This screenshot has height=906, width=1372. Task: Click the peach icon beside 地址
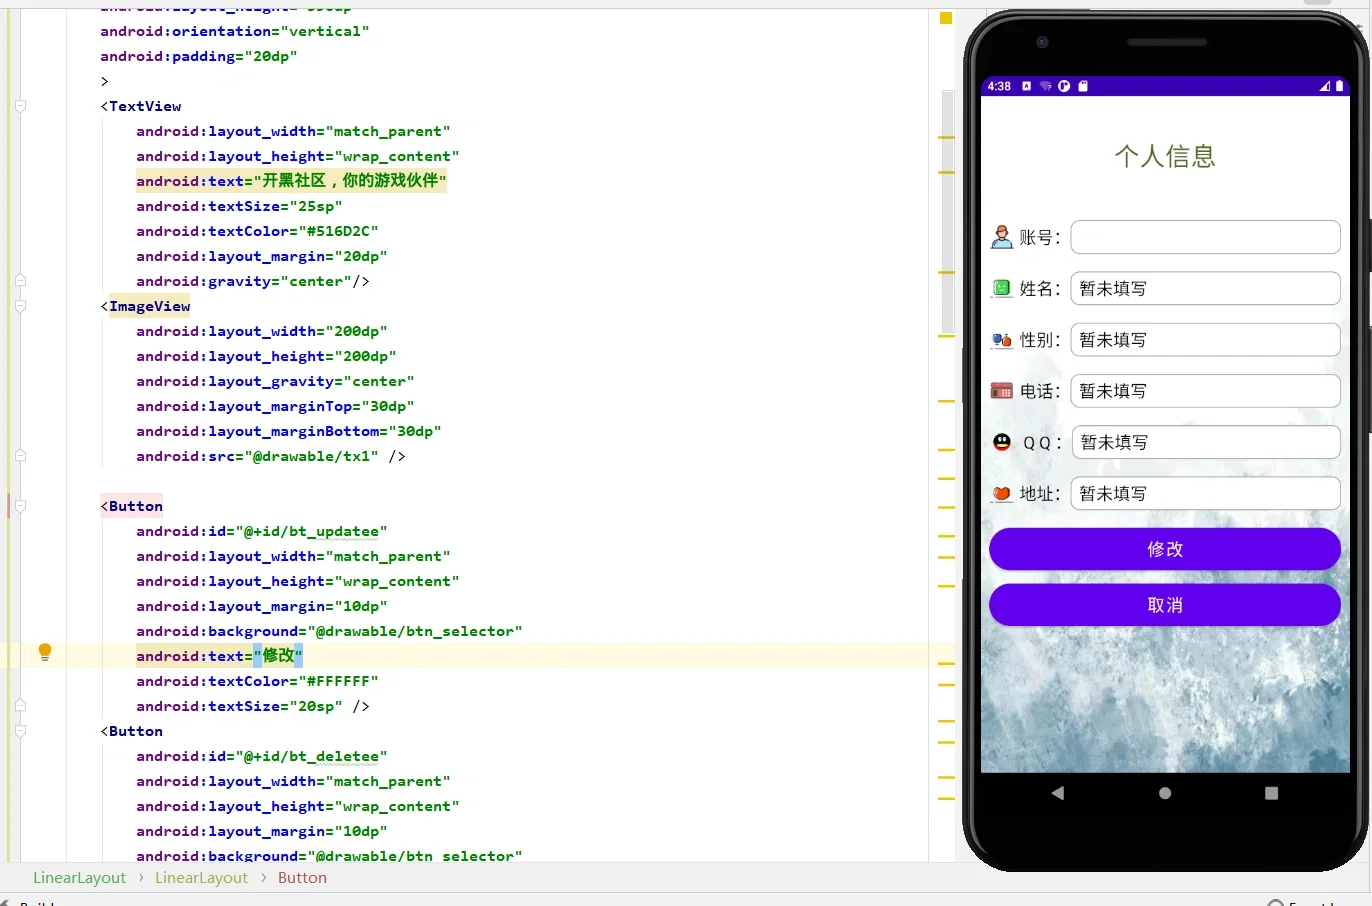[x=1001, y=492]
